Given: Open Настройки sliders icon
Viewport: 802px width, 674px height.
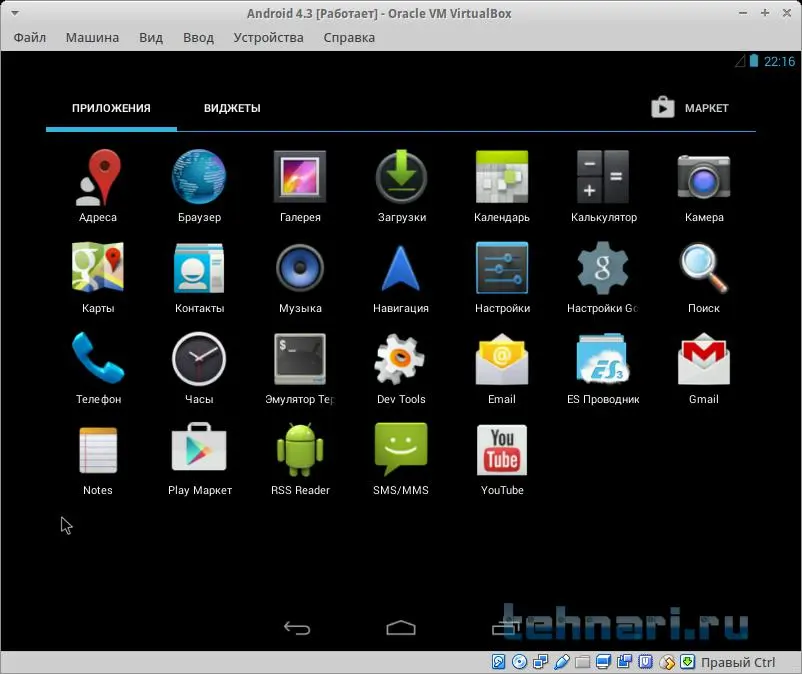Looking at the screenshot, I should (502, 268).
